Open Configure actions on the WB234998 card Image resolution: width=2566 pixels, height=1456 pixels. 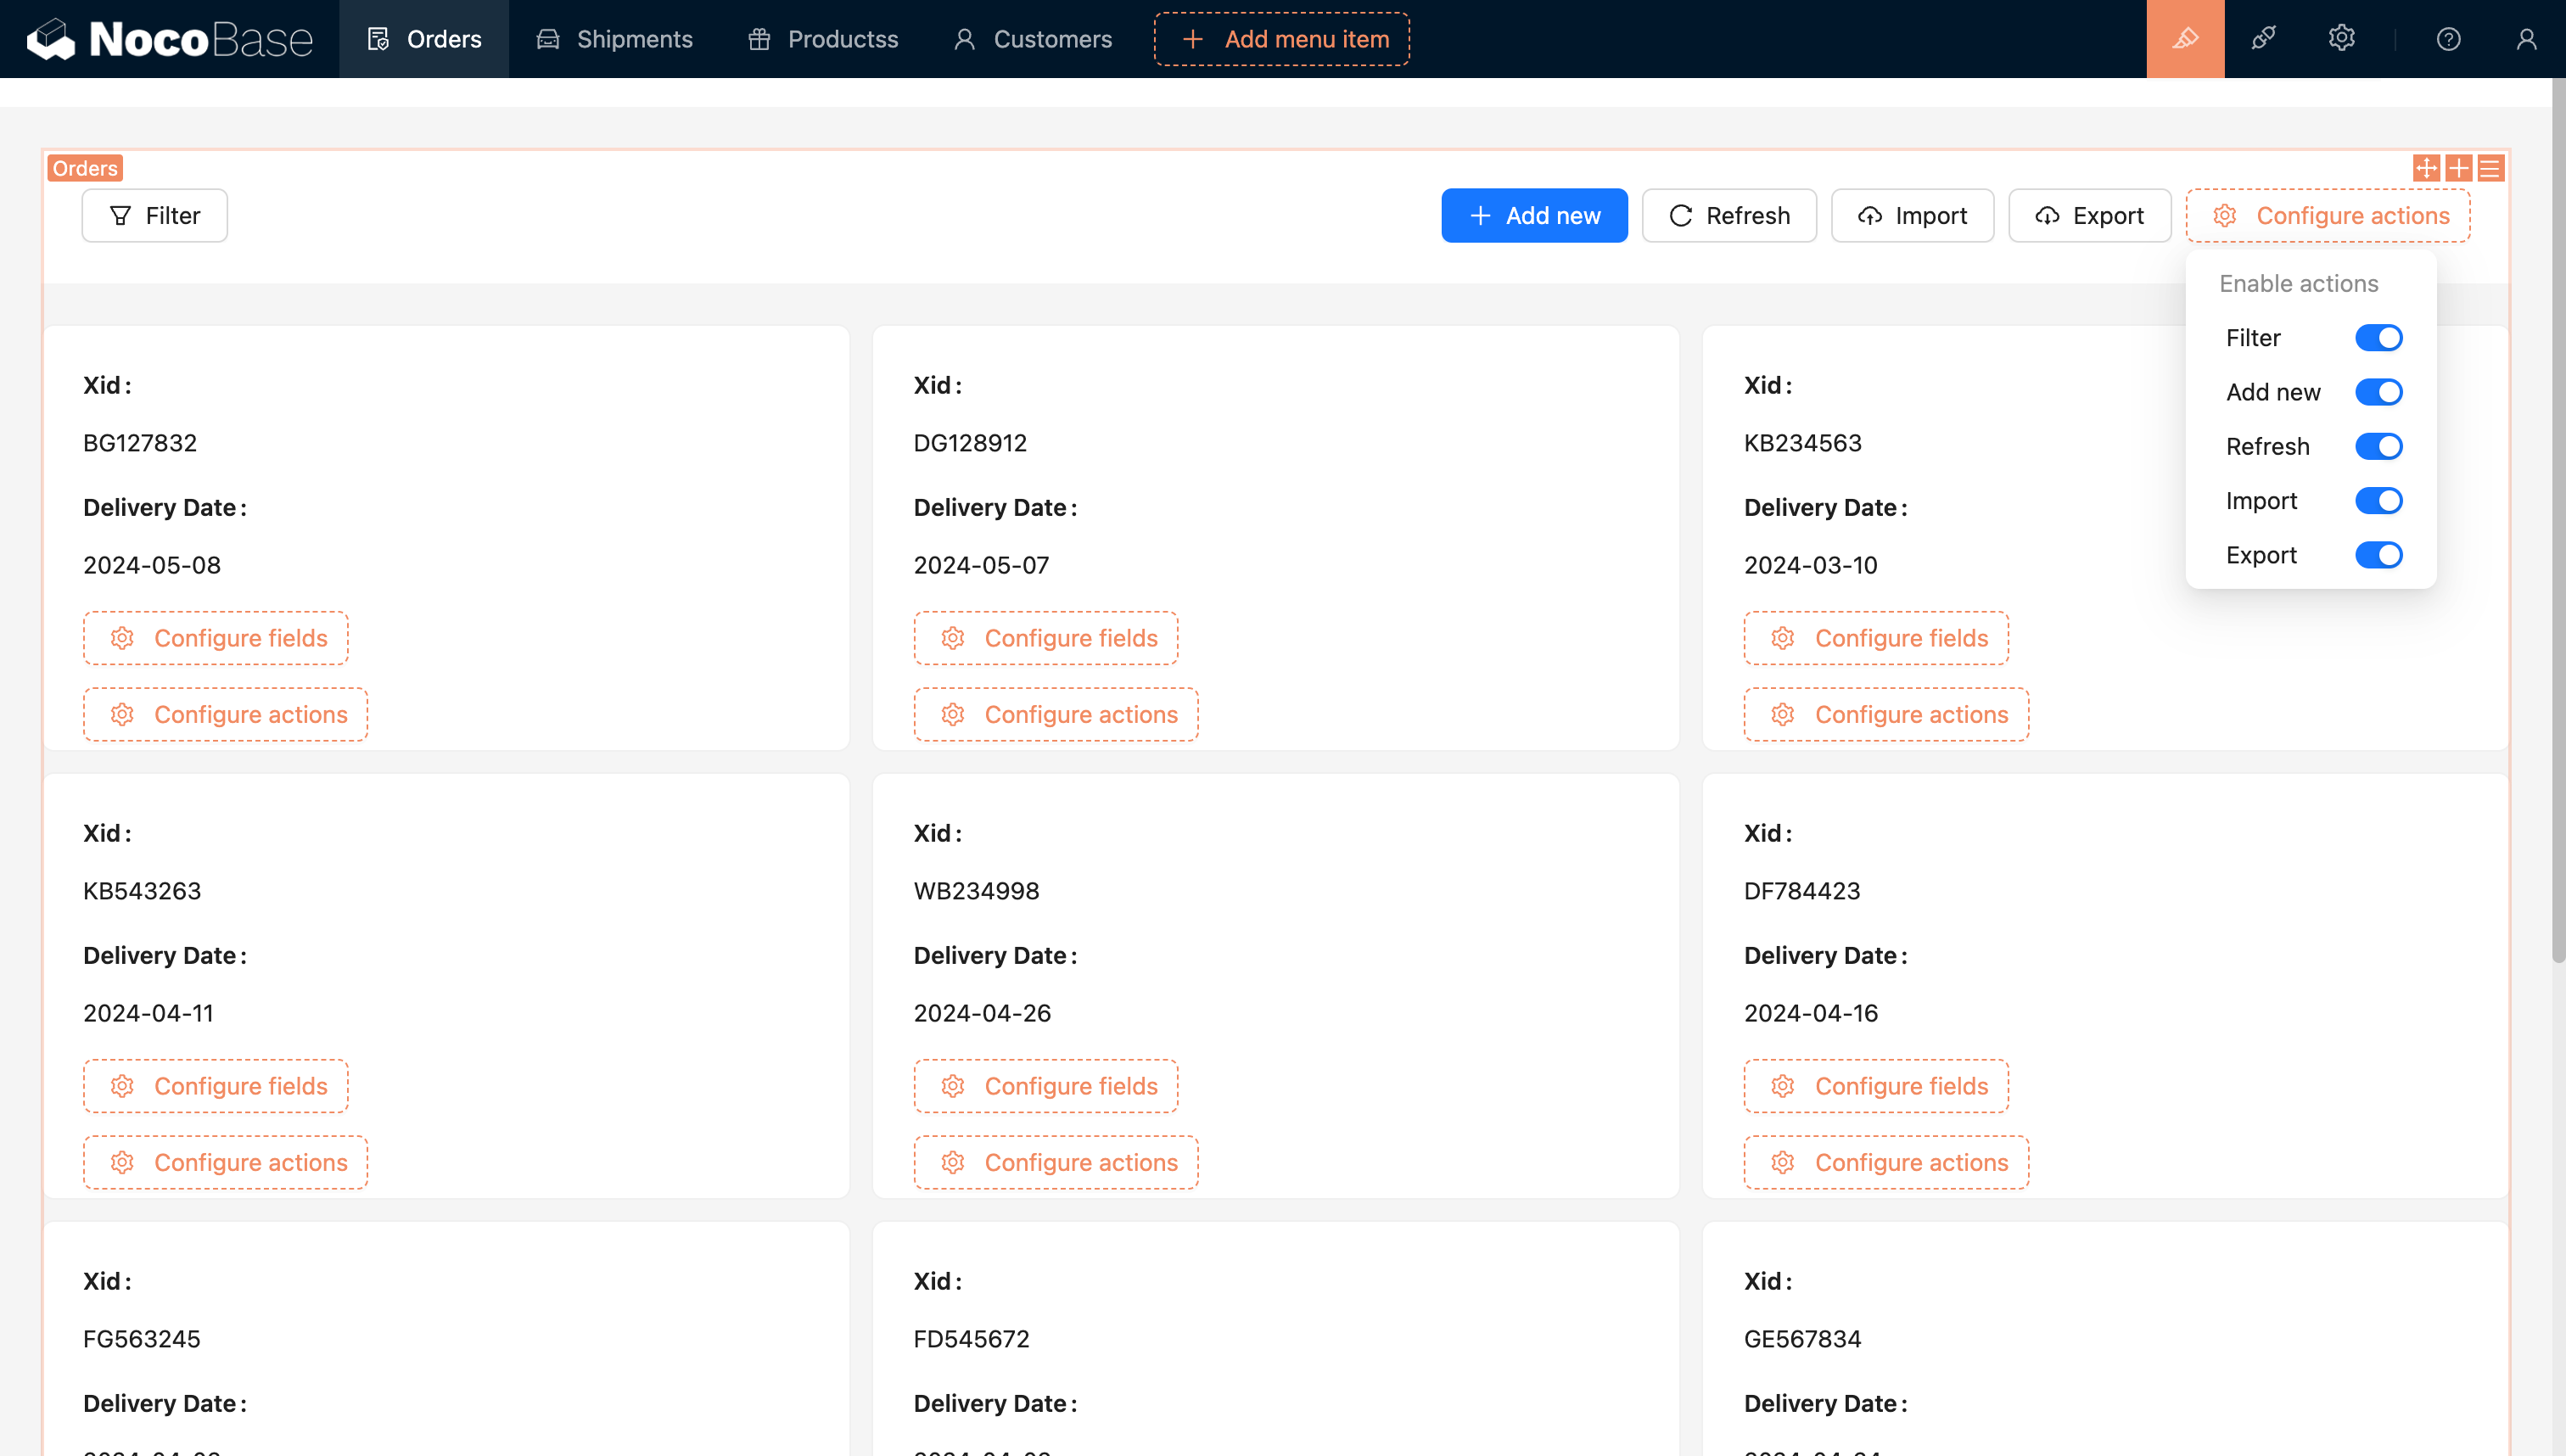(x=1056, y=1162)
